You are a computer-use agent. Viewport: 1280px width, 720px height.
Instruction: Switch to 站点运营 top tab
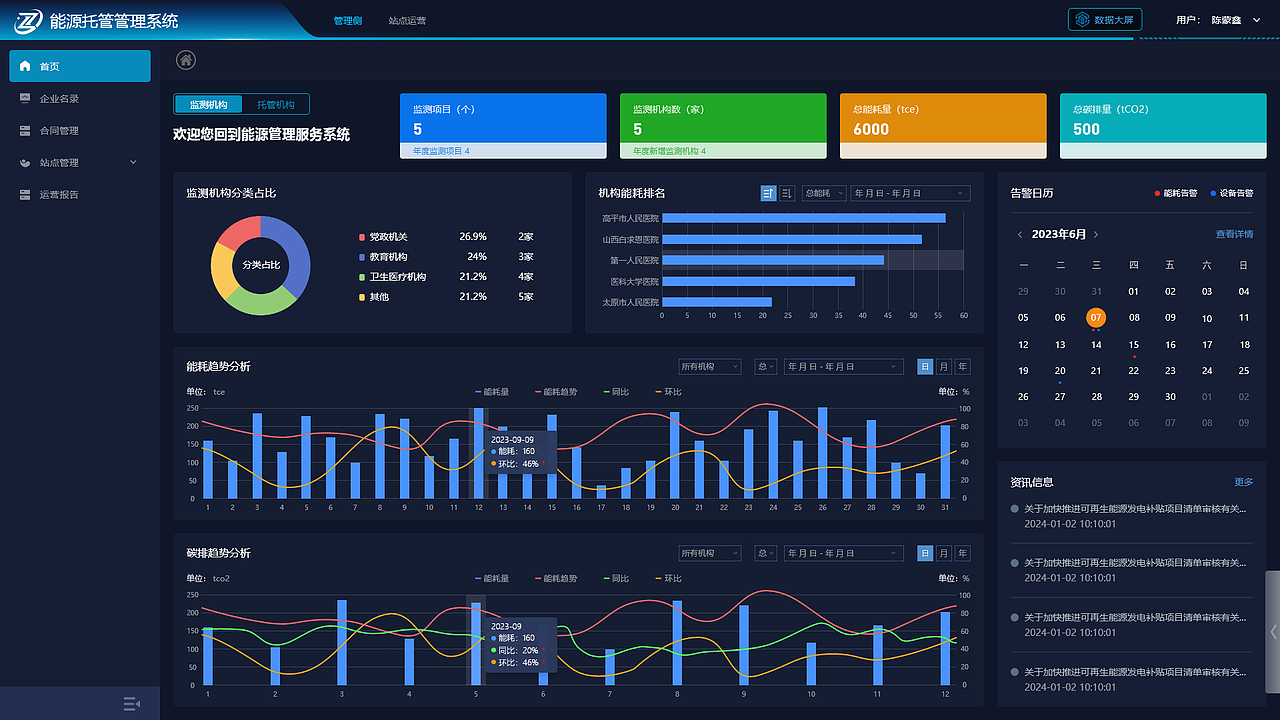point(408,20)
